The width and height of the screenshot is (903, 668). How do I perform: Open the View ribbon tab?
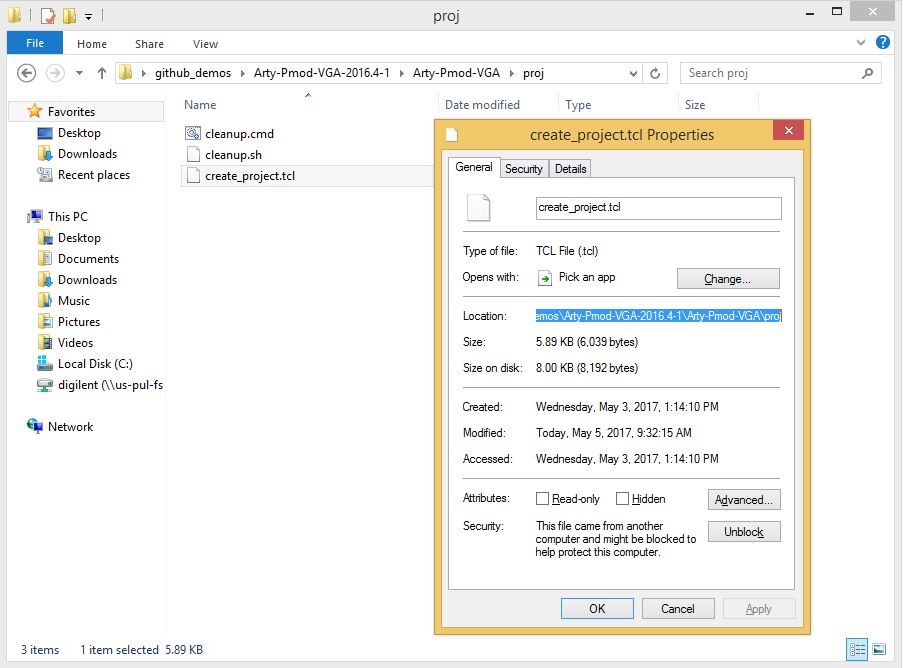coord(205,44)
